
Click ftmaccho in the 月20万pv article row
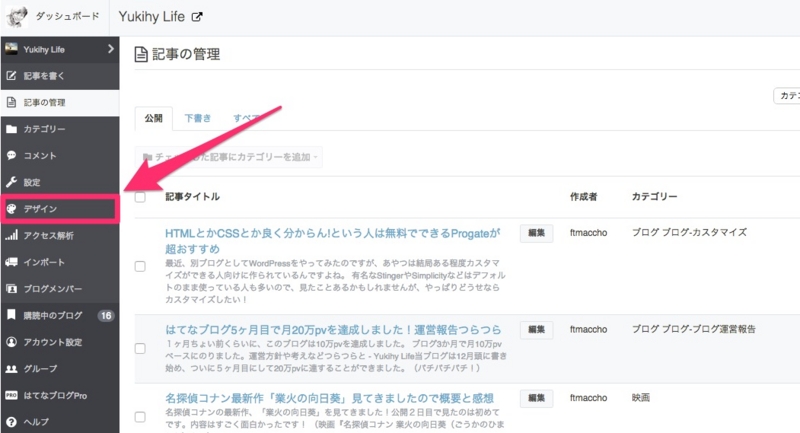(588, 329)
